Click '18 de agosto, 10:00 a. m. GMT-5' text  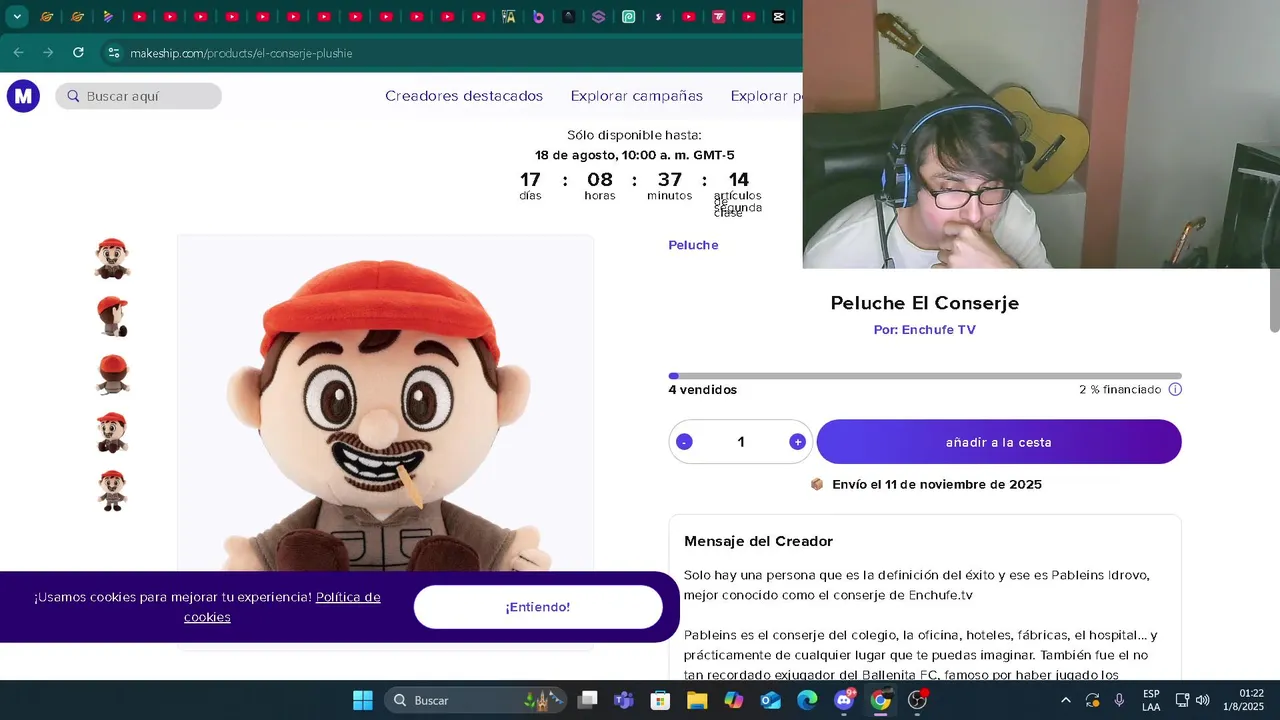(634, 155)
